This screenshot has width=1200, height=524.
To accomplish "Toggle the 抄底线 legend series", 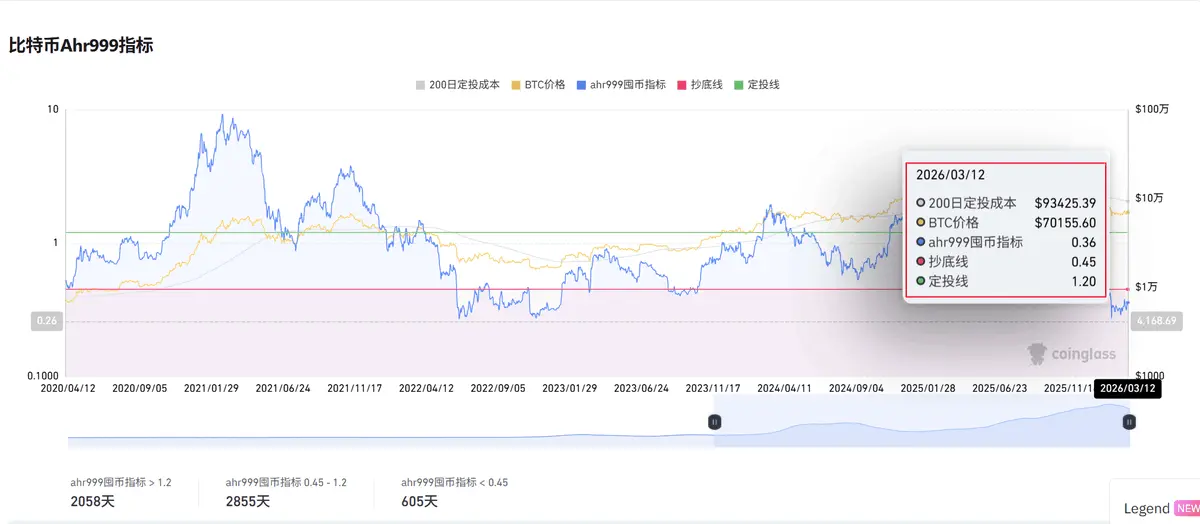I will (700, 85).
